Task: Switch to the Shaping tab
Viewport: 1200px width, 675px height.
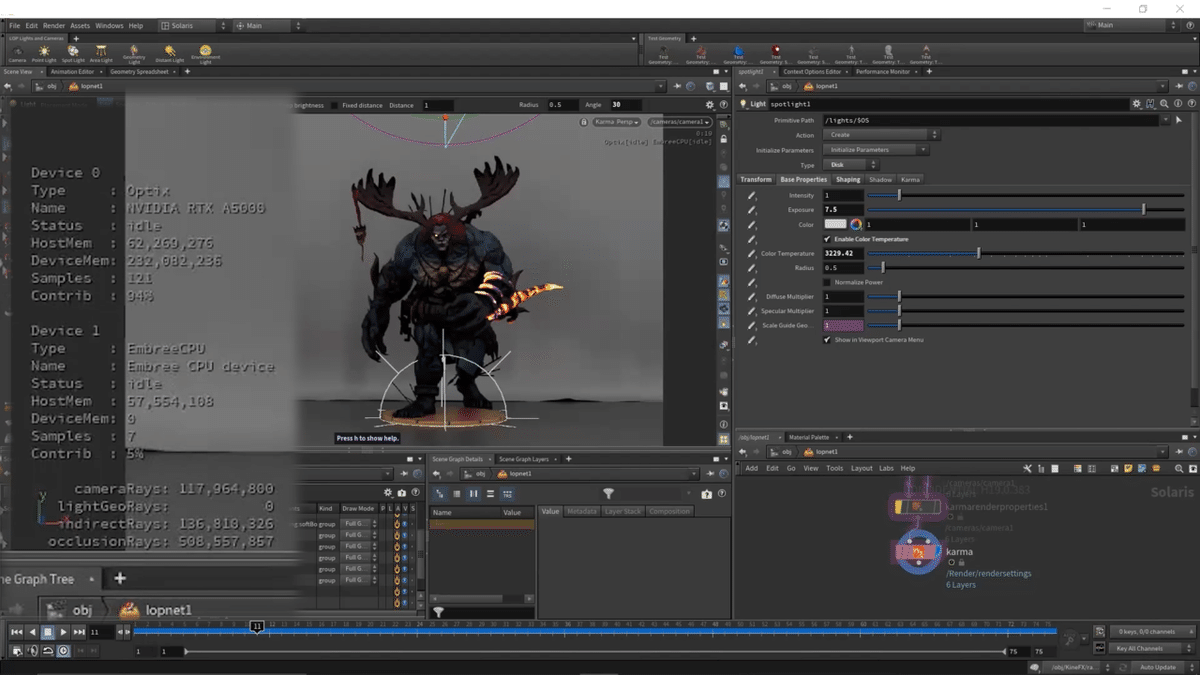Action: [847, 180]
